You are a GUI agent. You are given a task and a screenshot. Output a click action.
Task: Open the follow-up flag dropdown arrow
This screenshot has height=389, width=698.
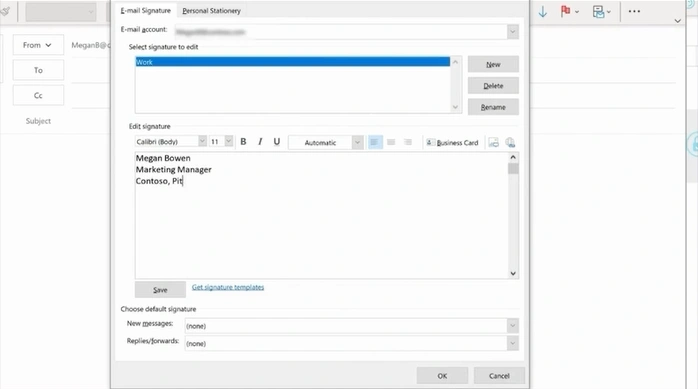click(577, 12)
